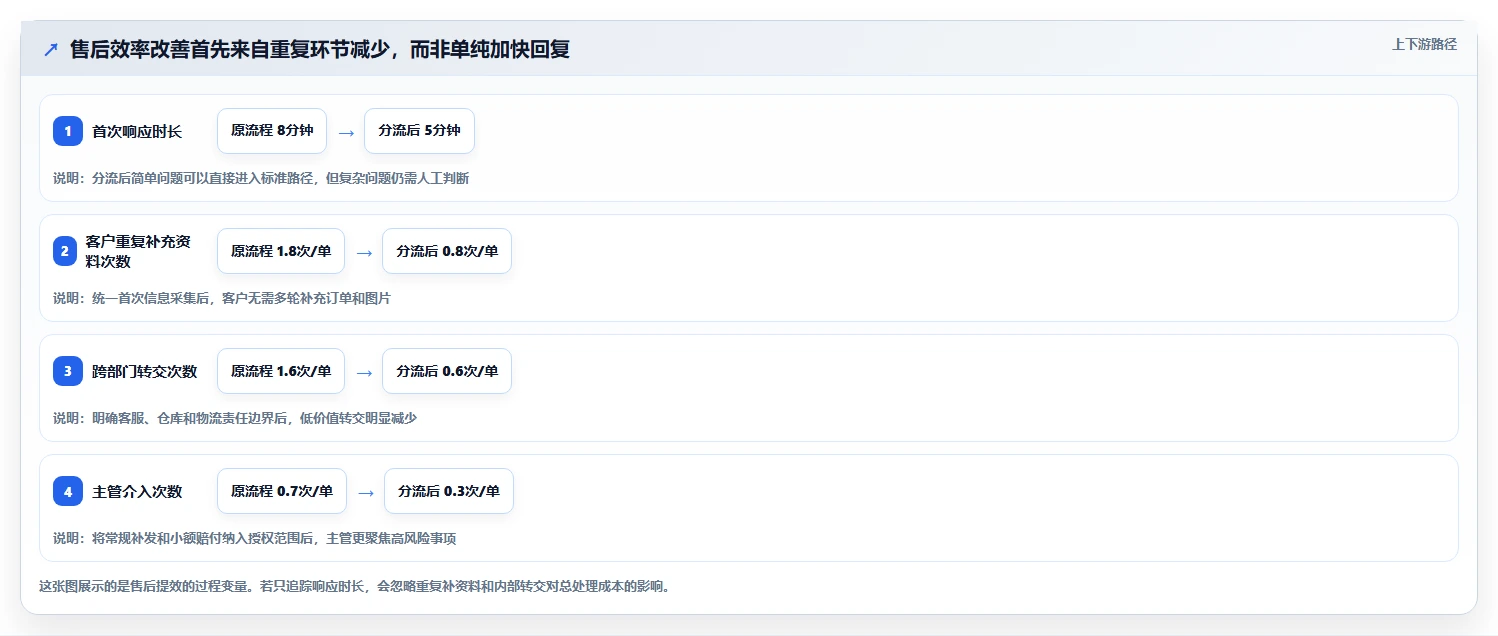The width and height of the screenshot is (1498, 636).
Task: Click the number 1 badge
Action: tap(68, 131)
